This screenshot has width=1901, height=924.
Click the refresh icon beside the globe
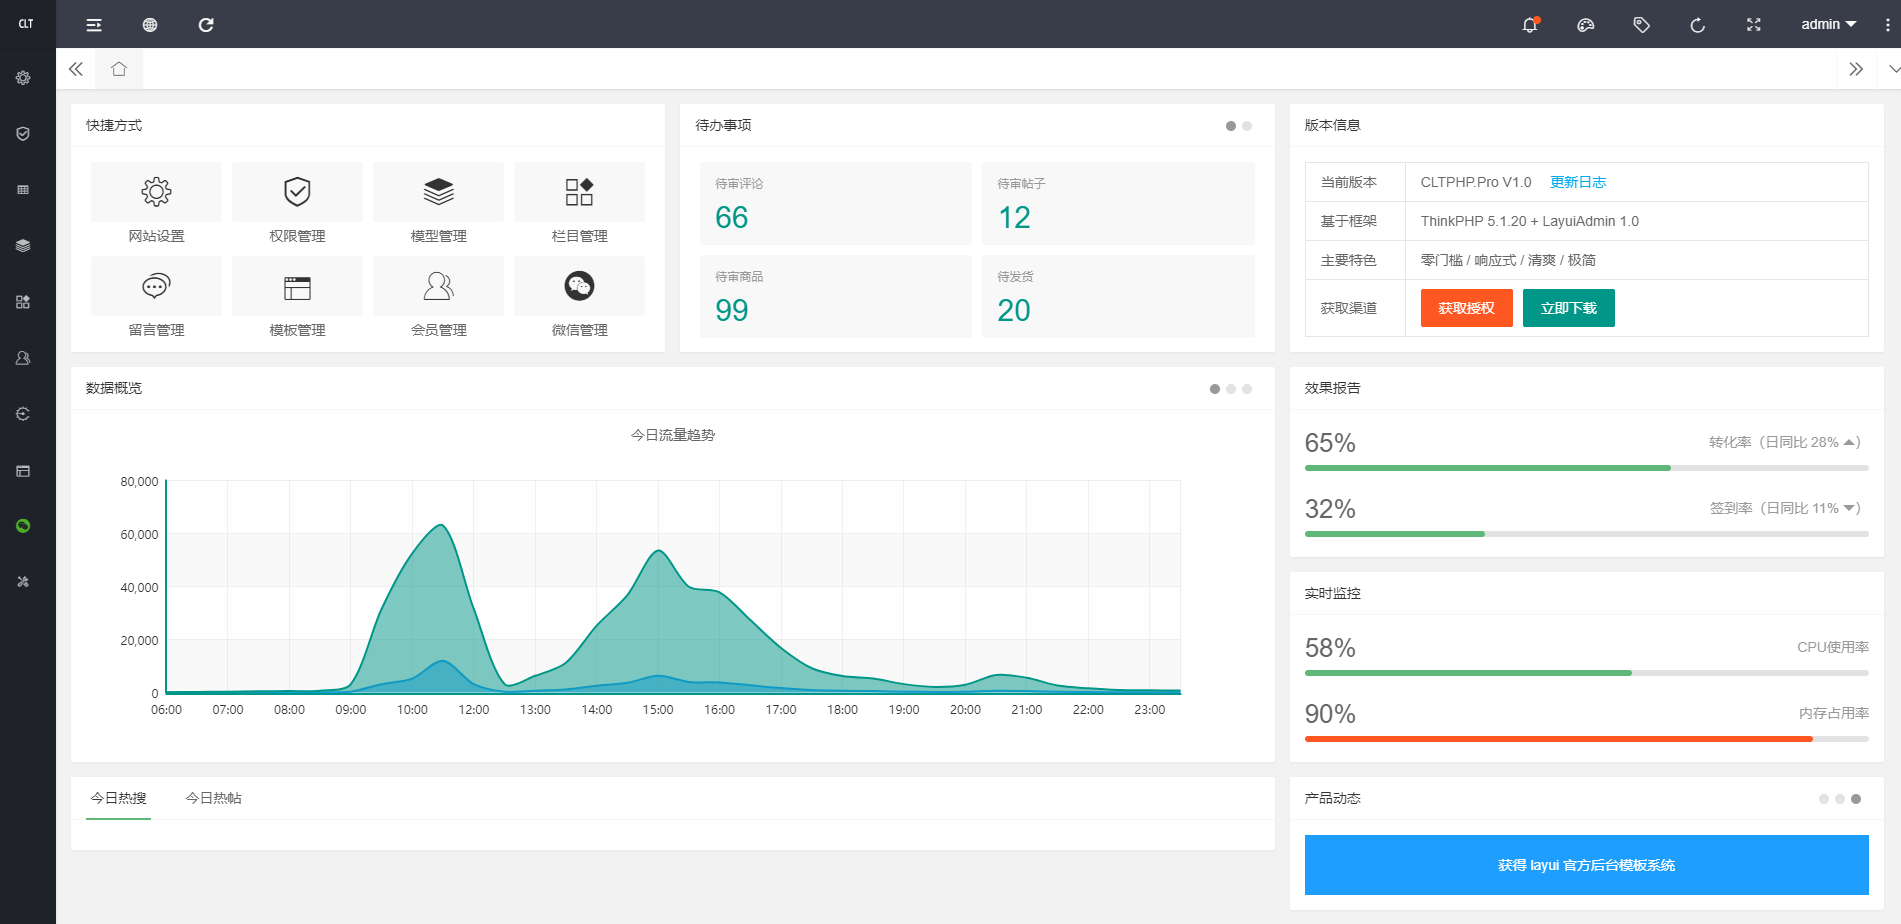pos(206,25)
